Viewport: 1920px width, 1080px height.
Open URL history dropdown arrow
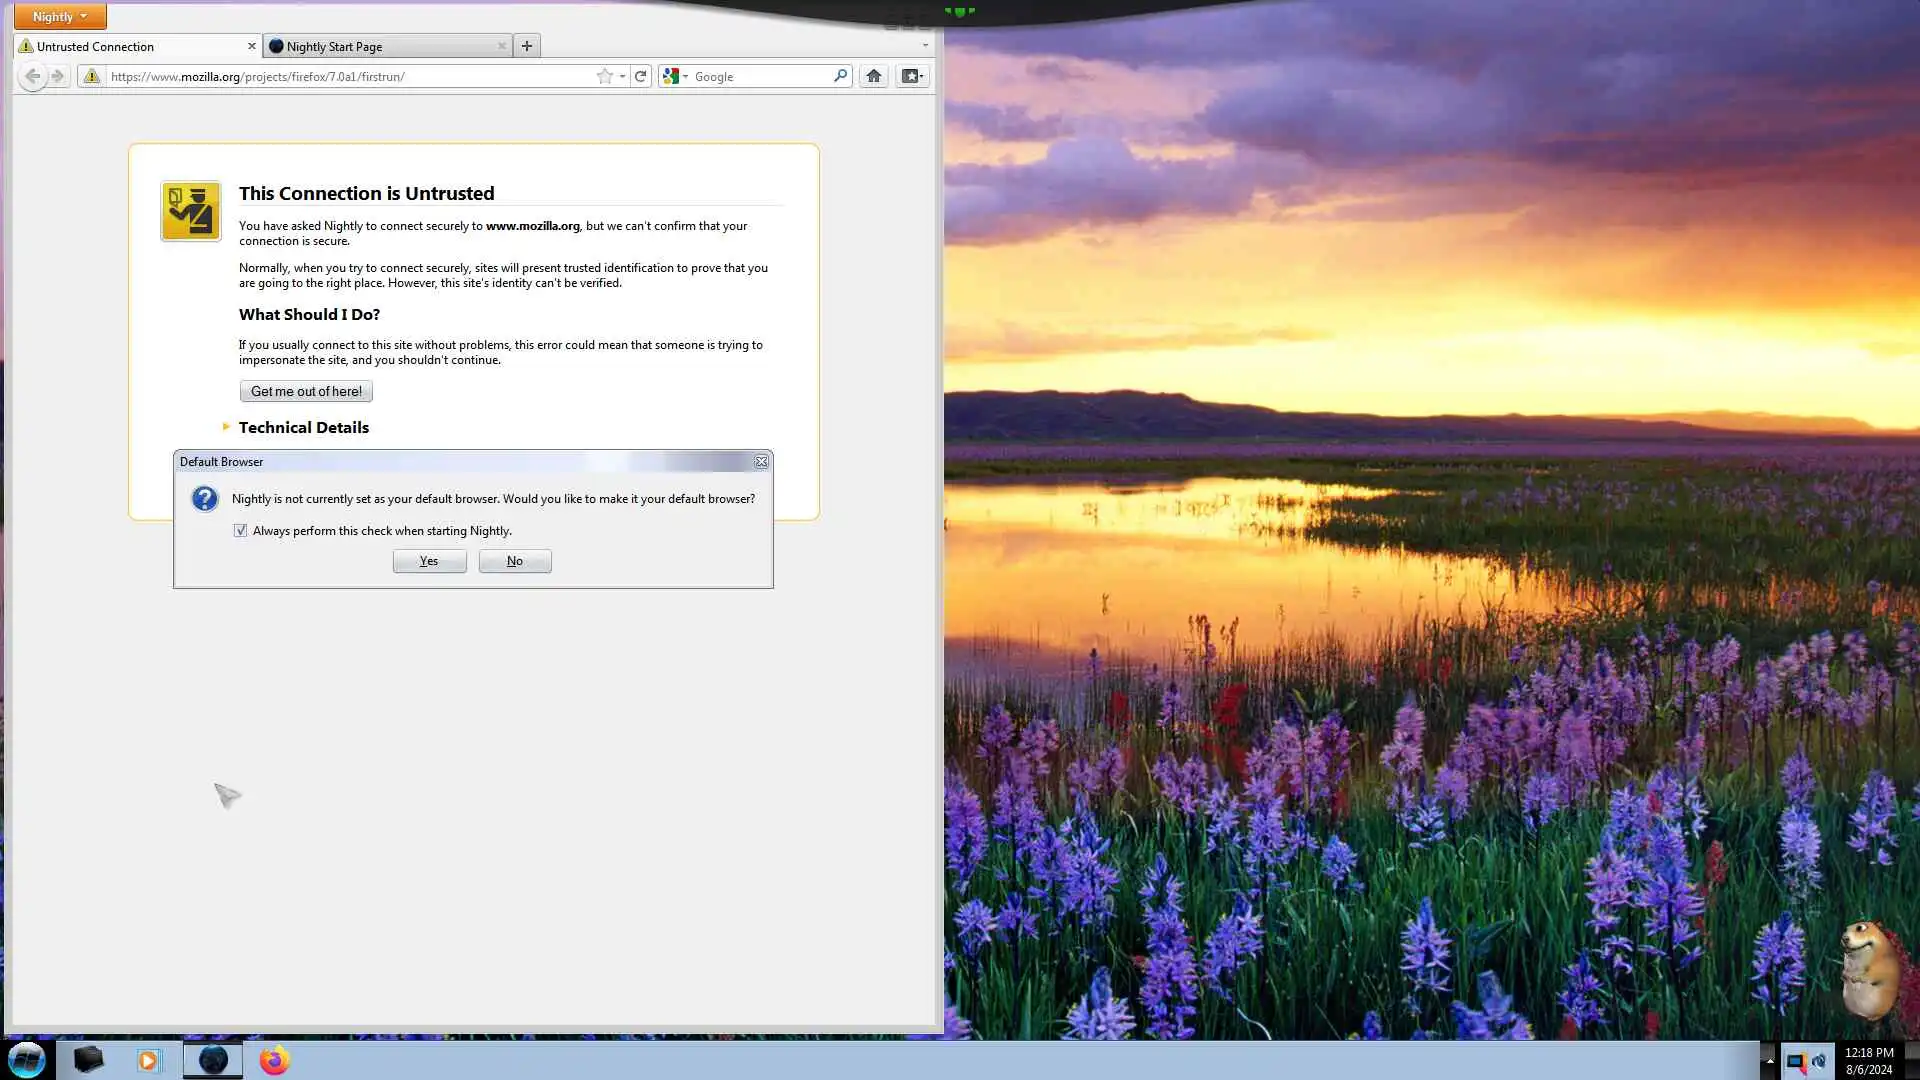(x=622, y=76)
